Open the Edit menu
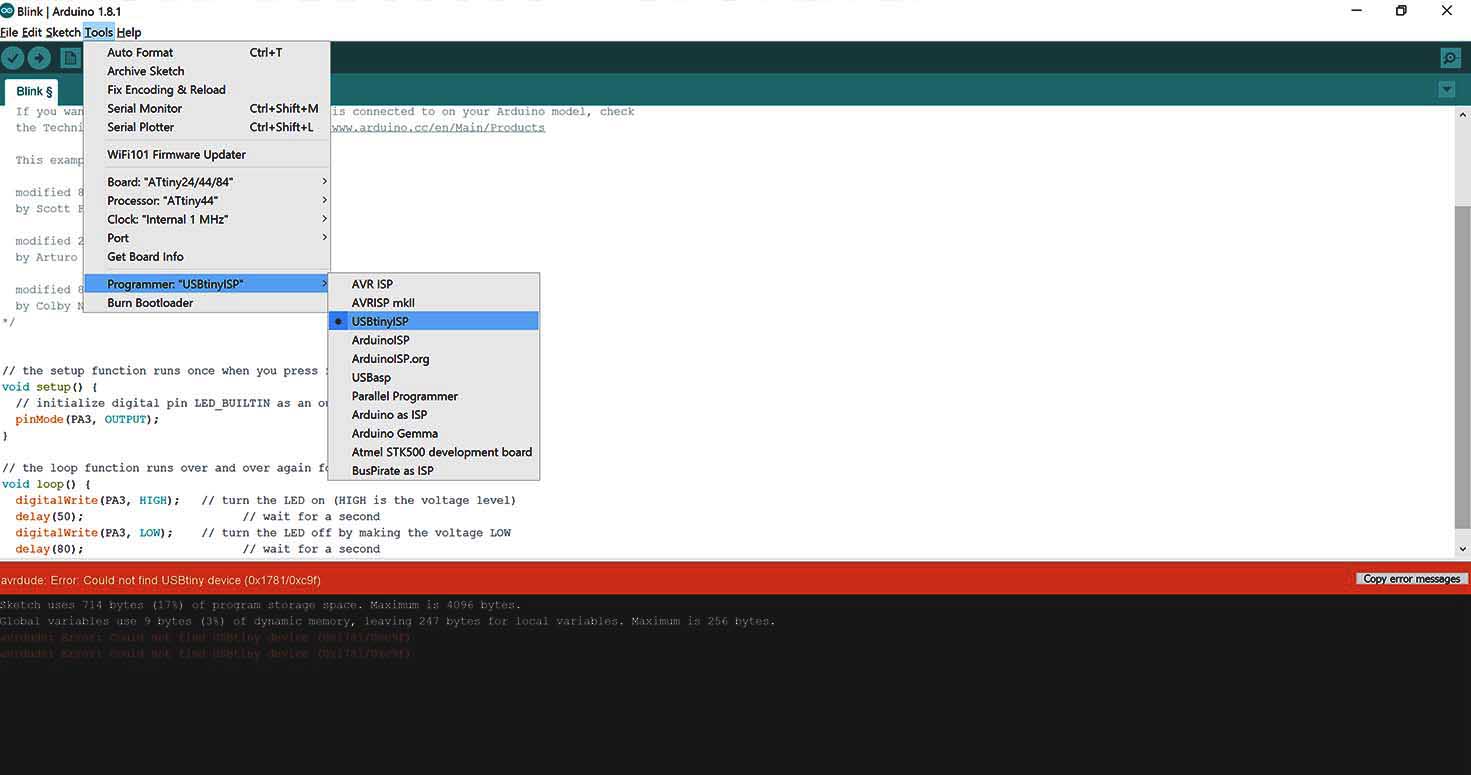This screenshot has width=1471, height=775. [x=32, y=32]
